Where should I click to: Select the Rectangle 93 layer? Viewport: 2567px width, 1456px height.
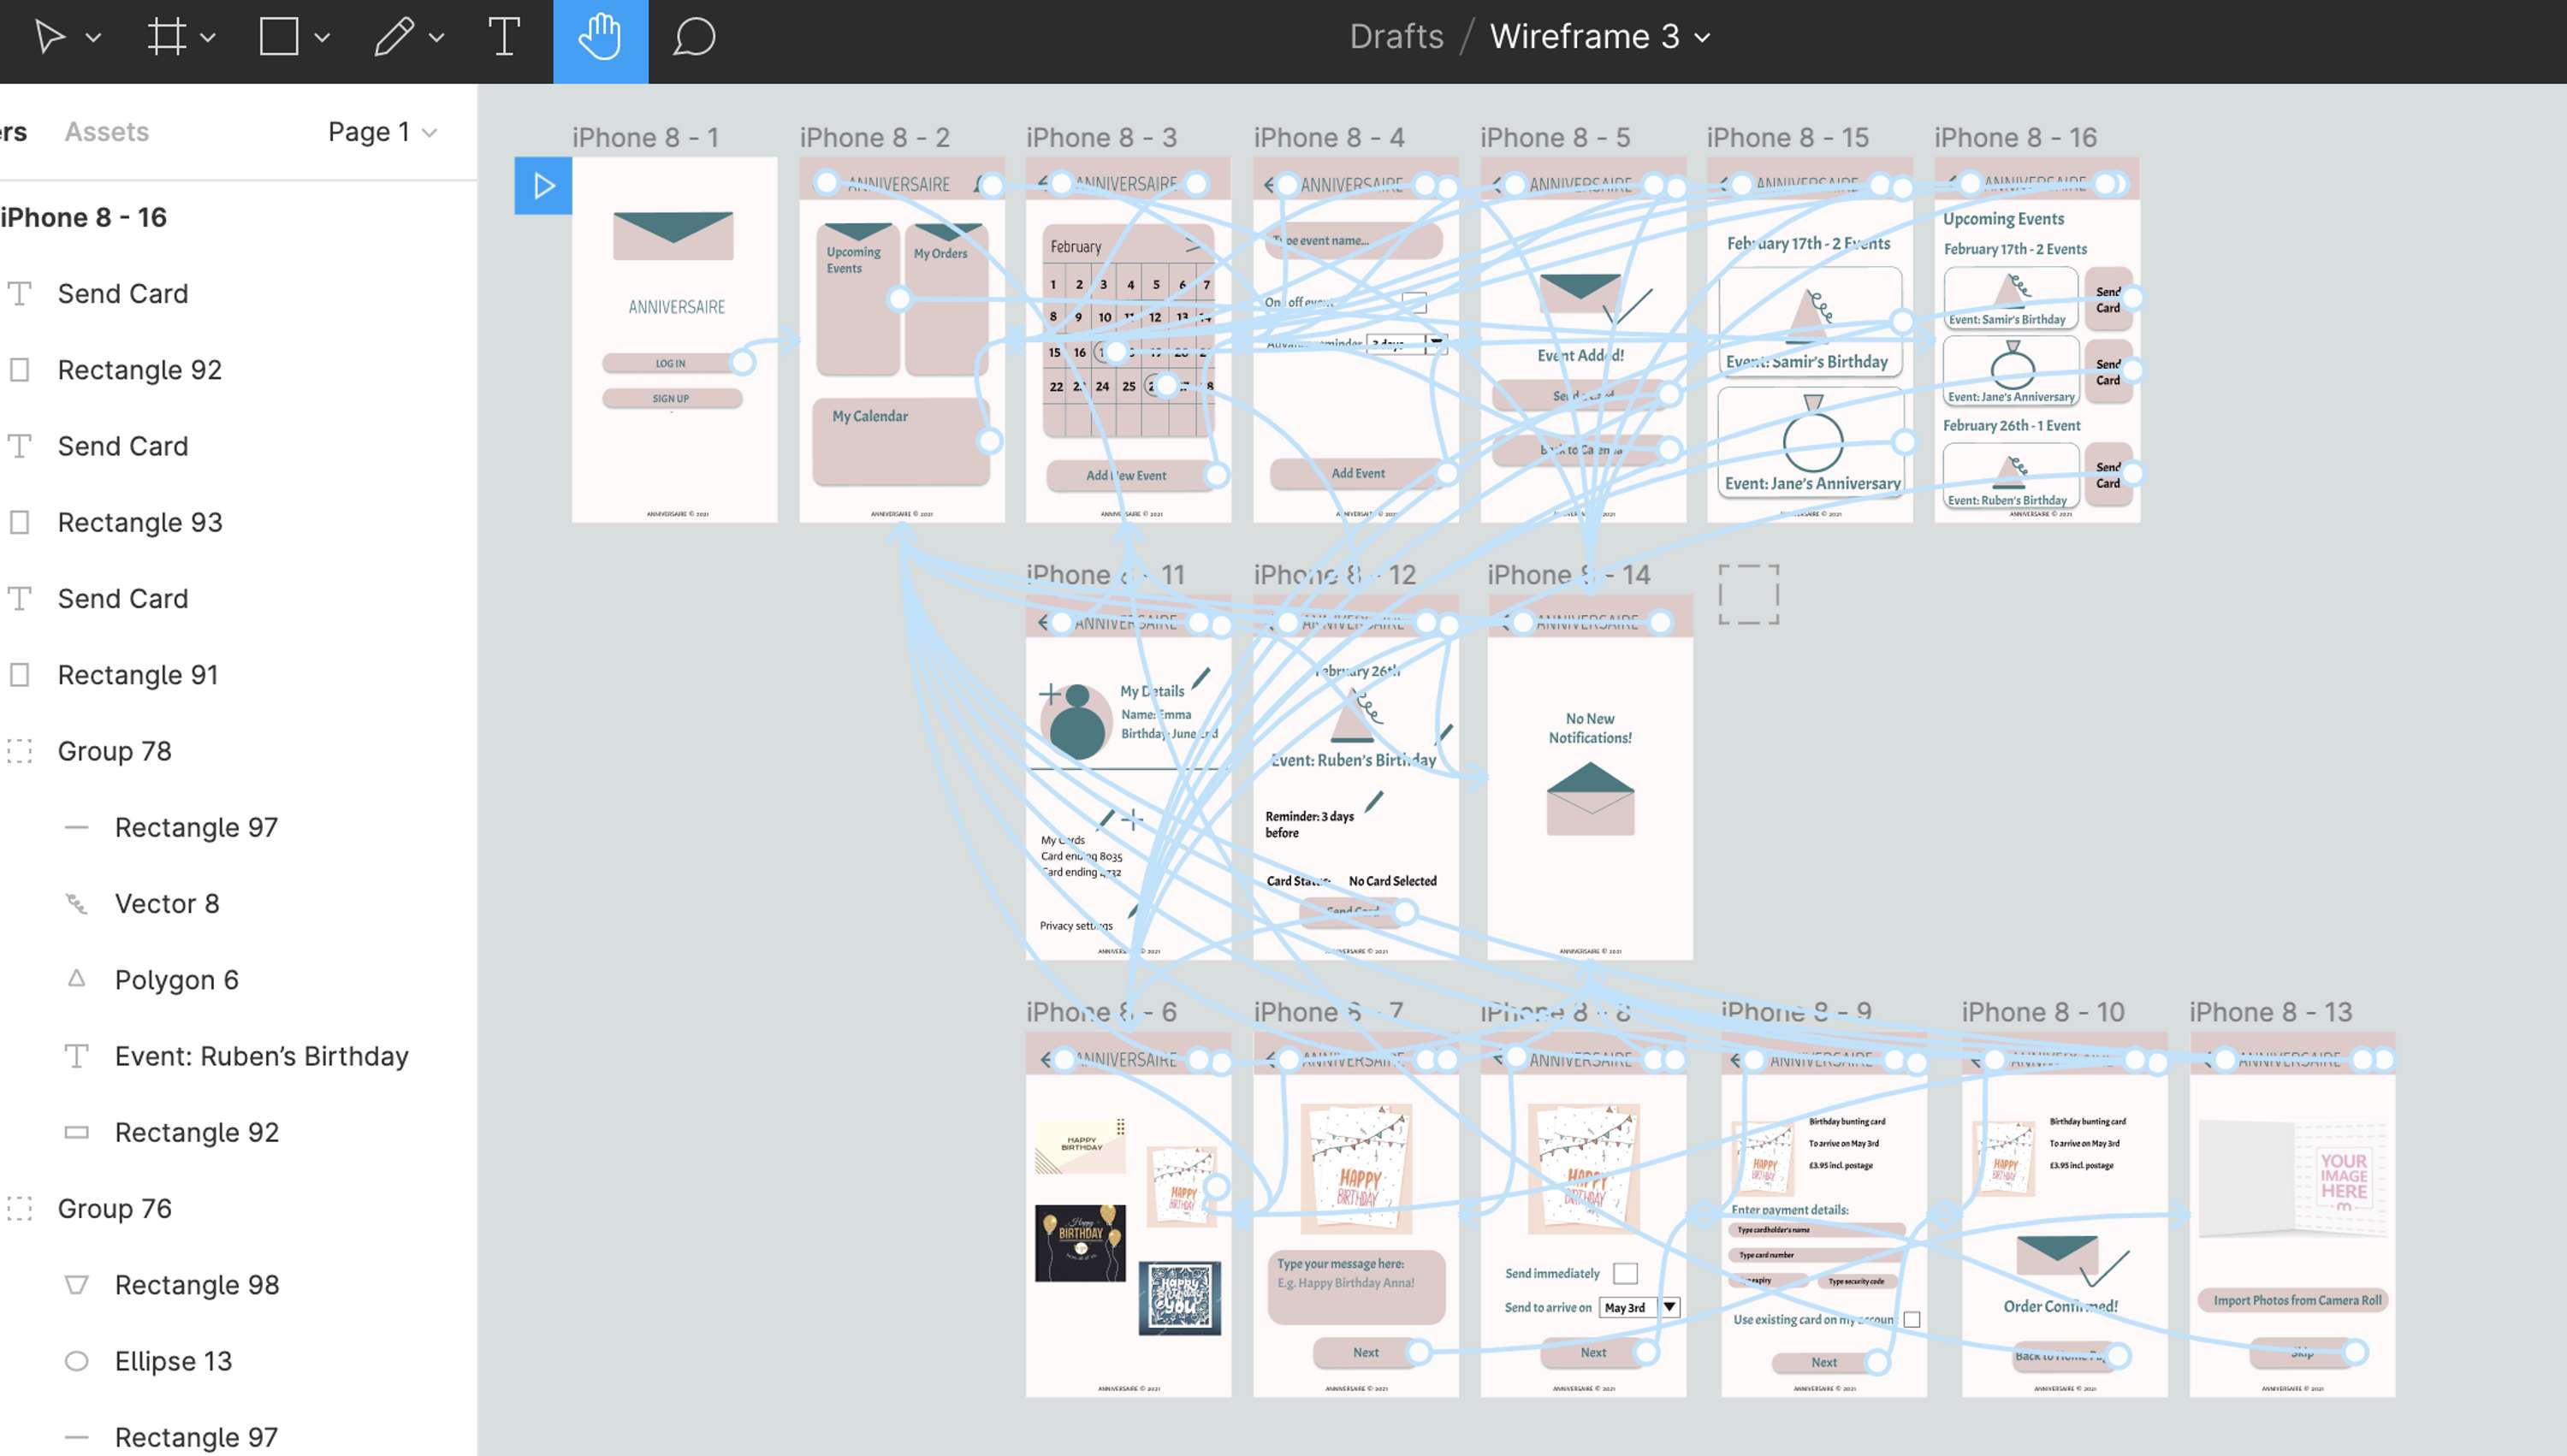click(140, 522)
